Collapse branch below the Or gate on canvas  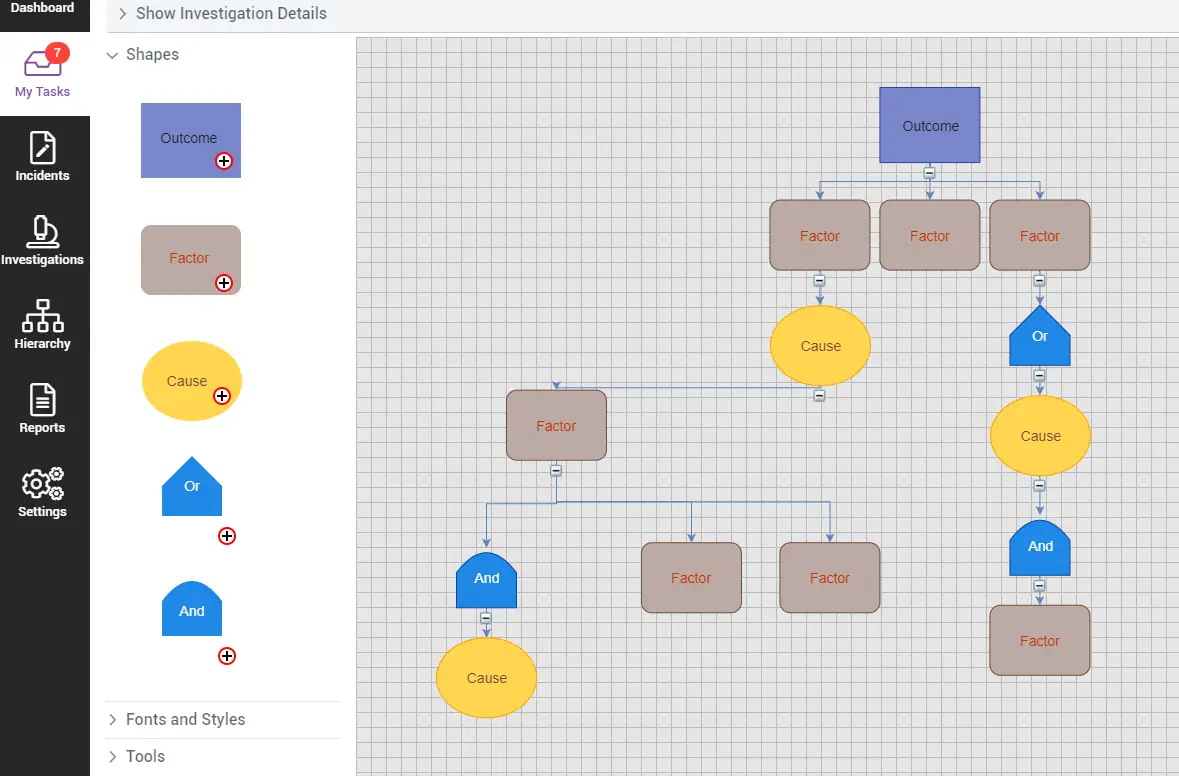[x=1039, y=375]
